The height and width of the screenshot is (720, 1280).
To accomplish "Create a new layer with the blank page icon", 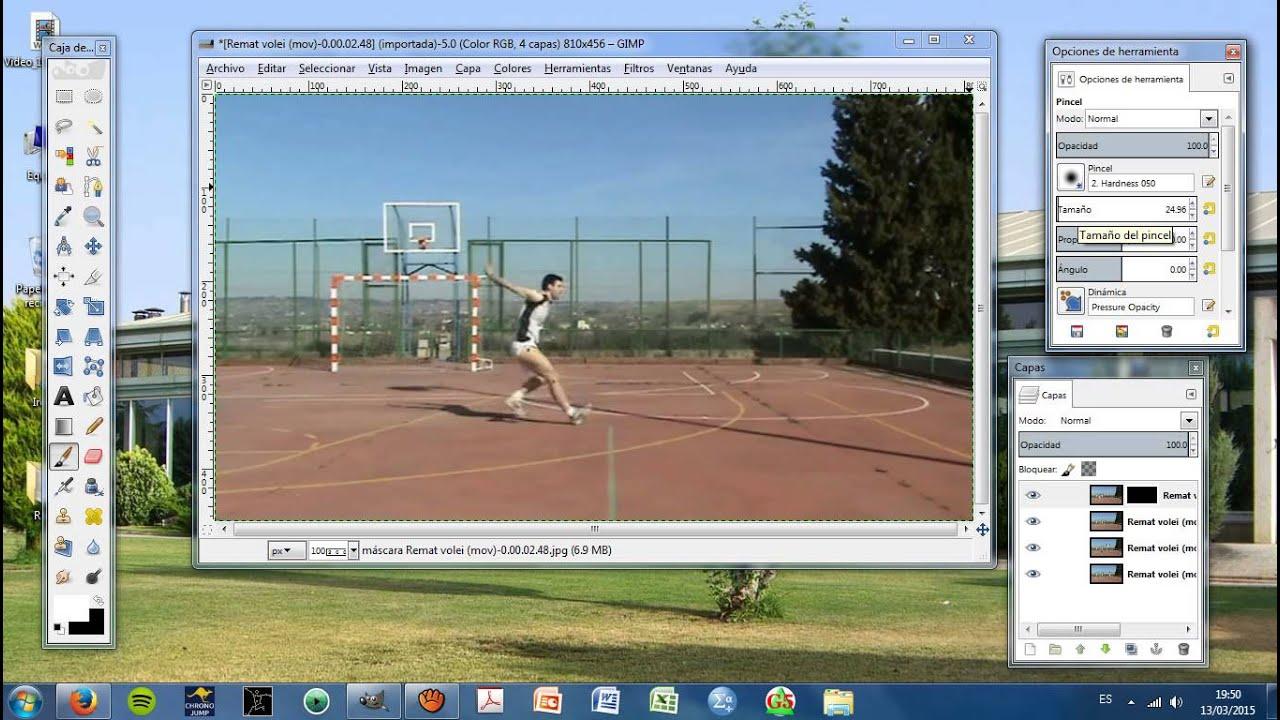I will pos(1030,648).
